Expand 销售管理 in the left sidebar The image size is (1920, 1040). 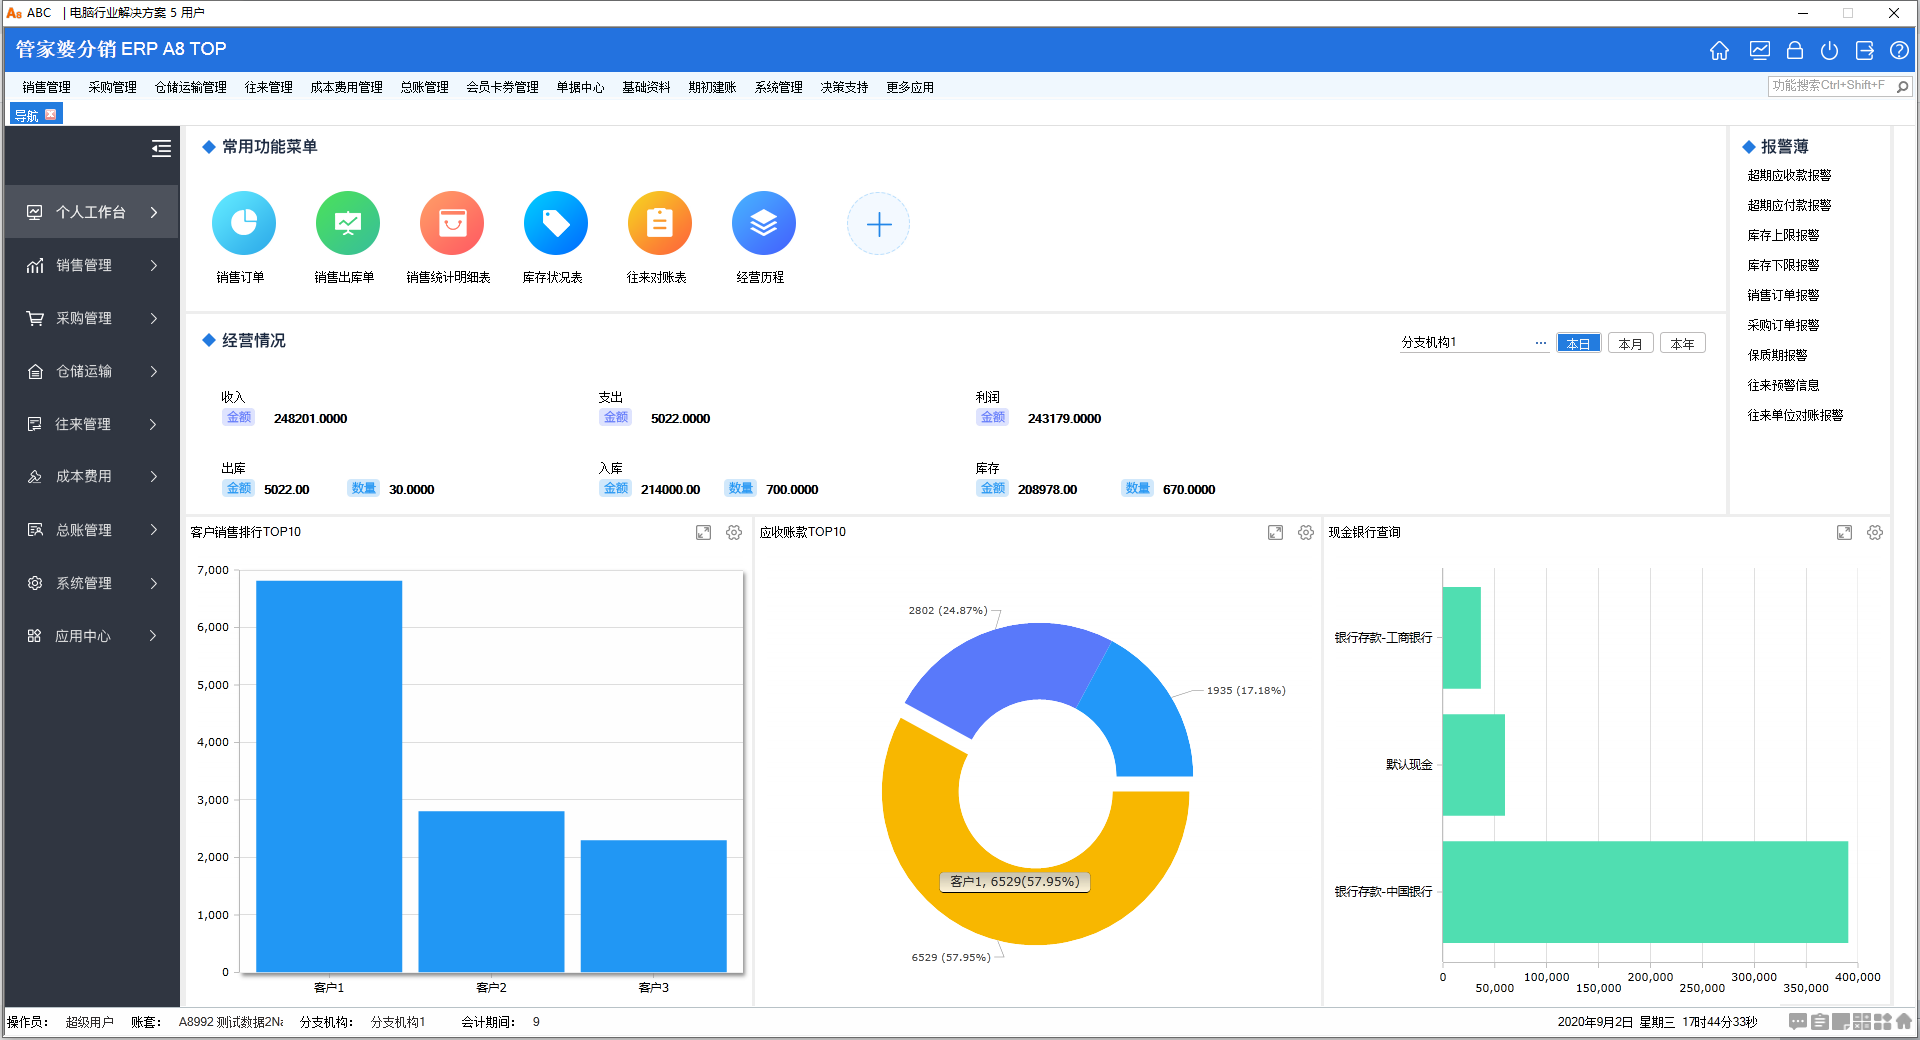91,265
